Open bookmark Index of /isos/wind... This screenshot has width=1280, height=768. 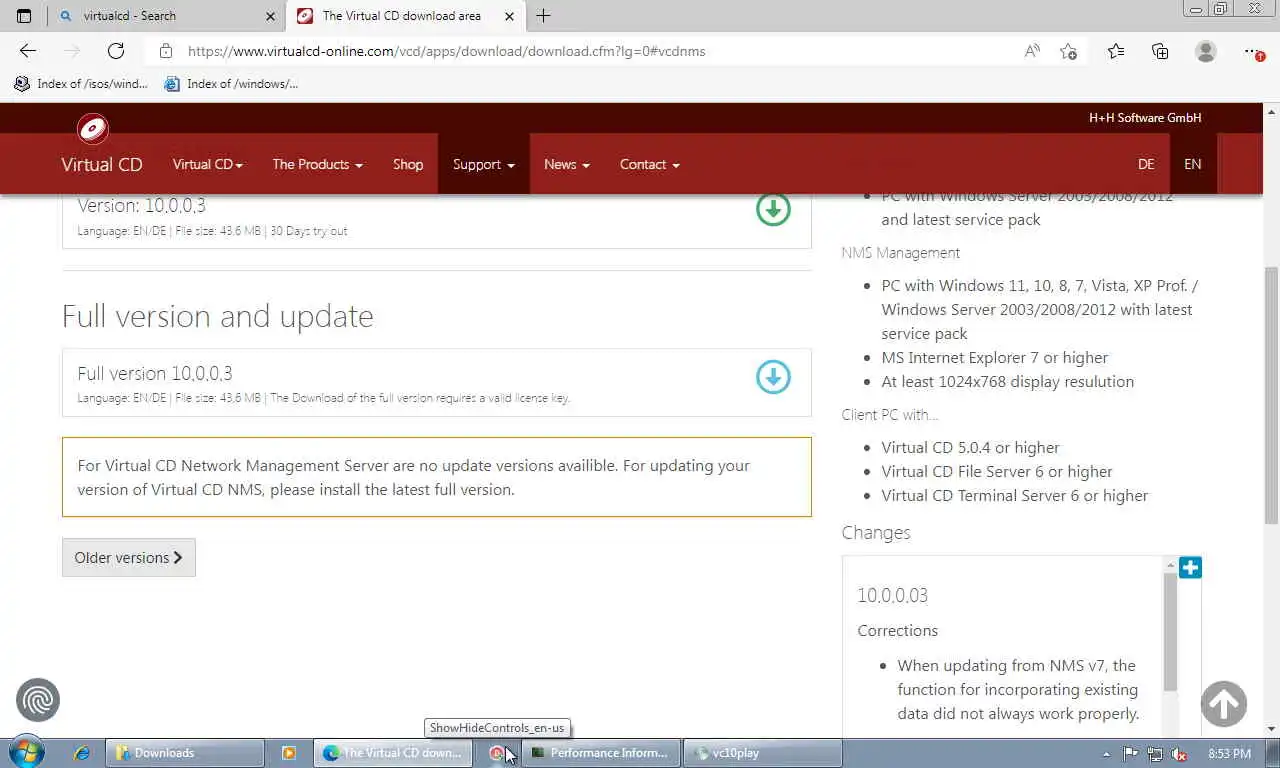click(x=81, y=84)
